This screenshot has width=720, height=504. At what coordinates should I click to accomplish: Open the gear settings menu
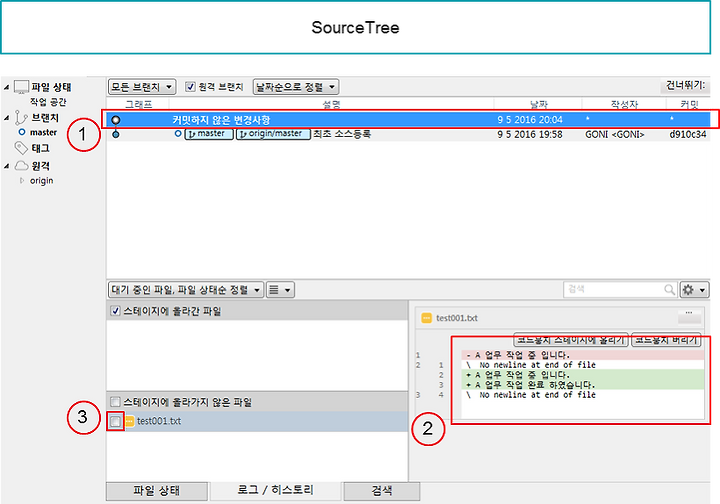click(x=694, y=290)
